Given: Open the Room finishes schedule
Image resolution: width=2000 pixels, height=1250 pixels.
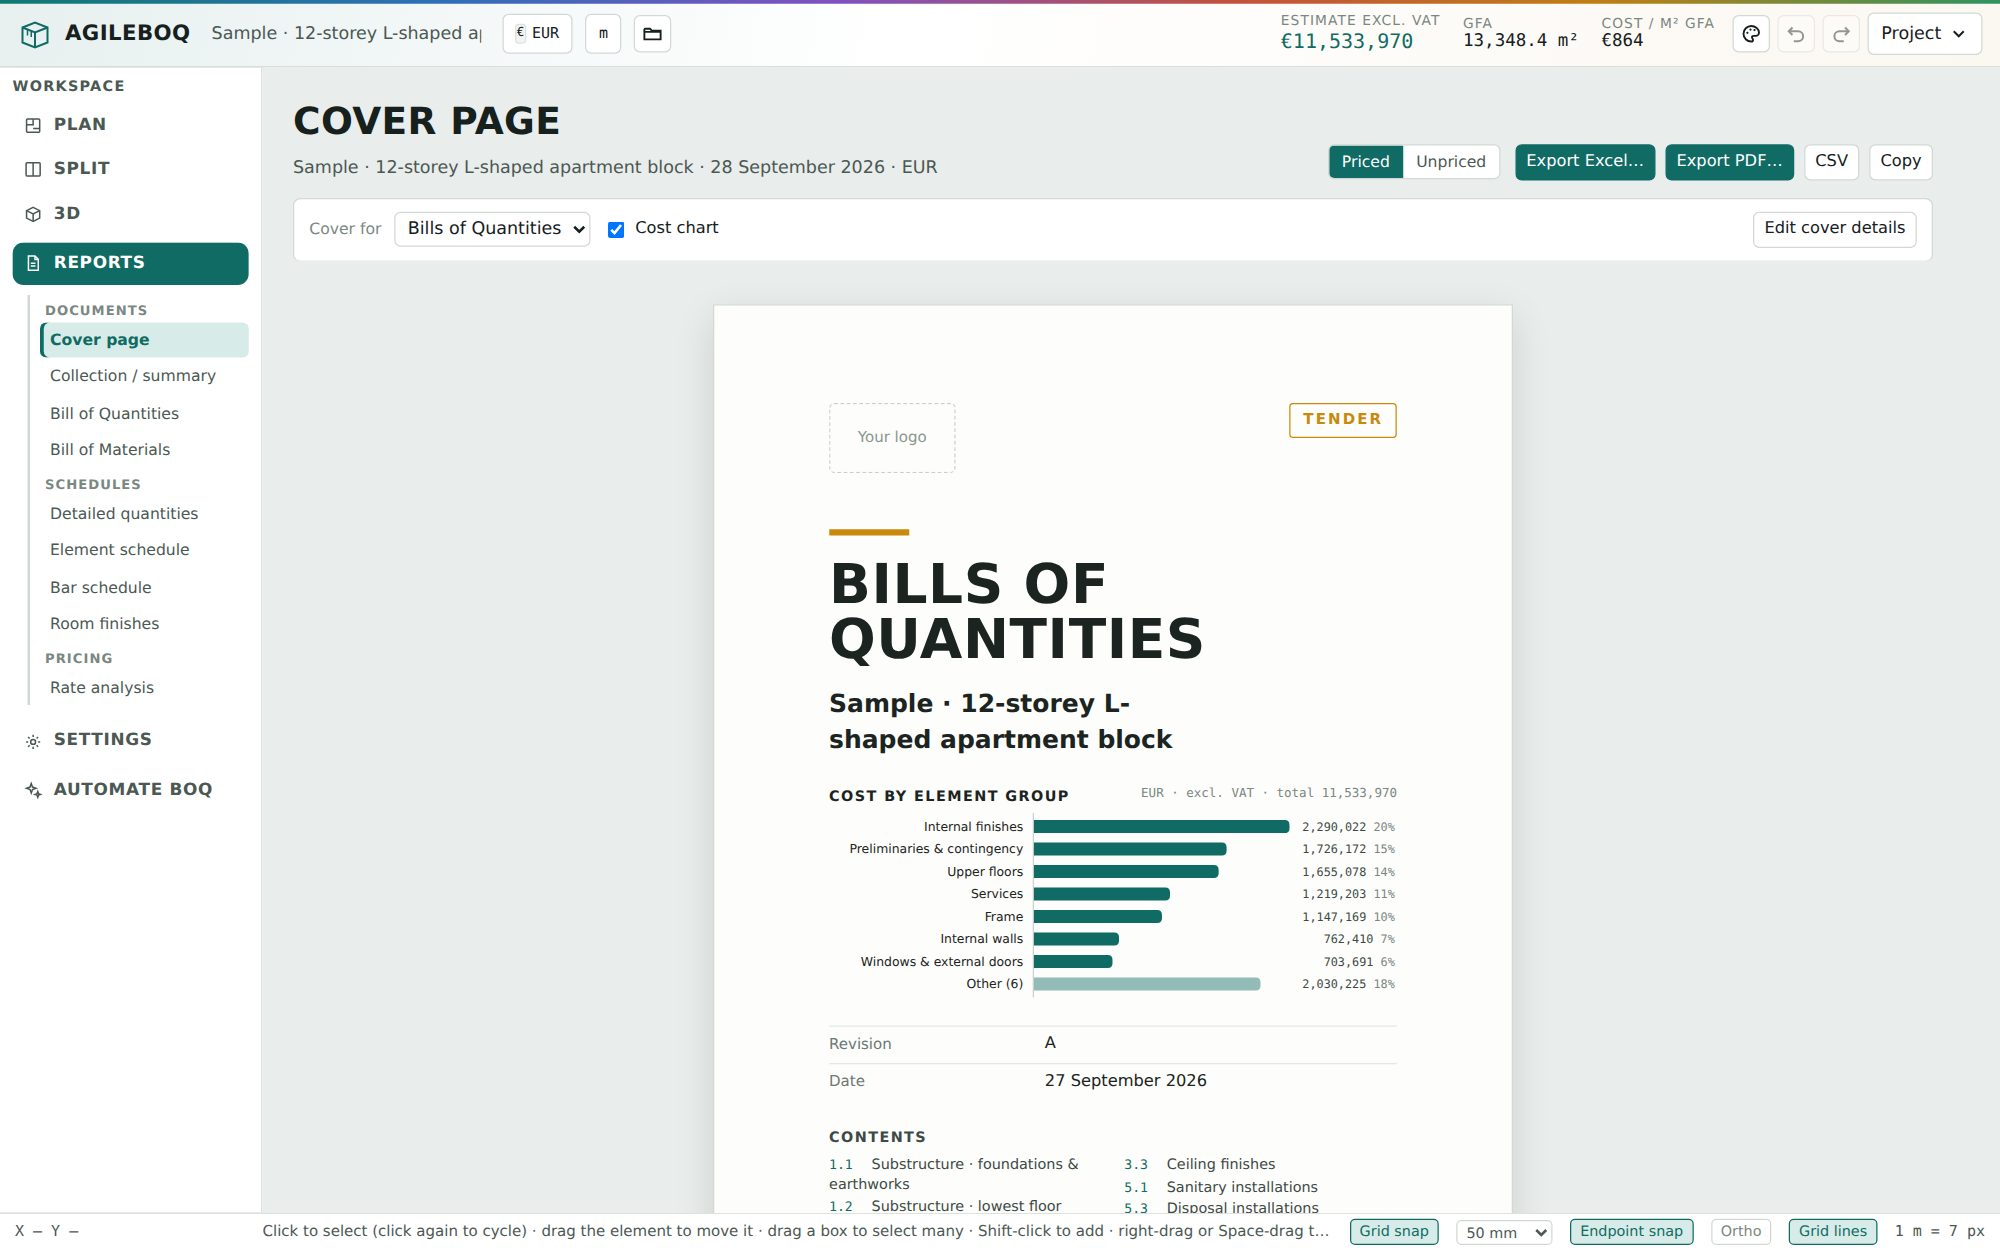Looking at the screenshot, I should click(144, 624).
